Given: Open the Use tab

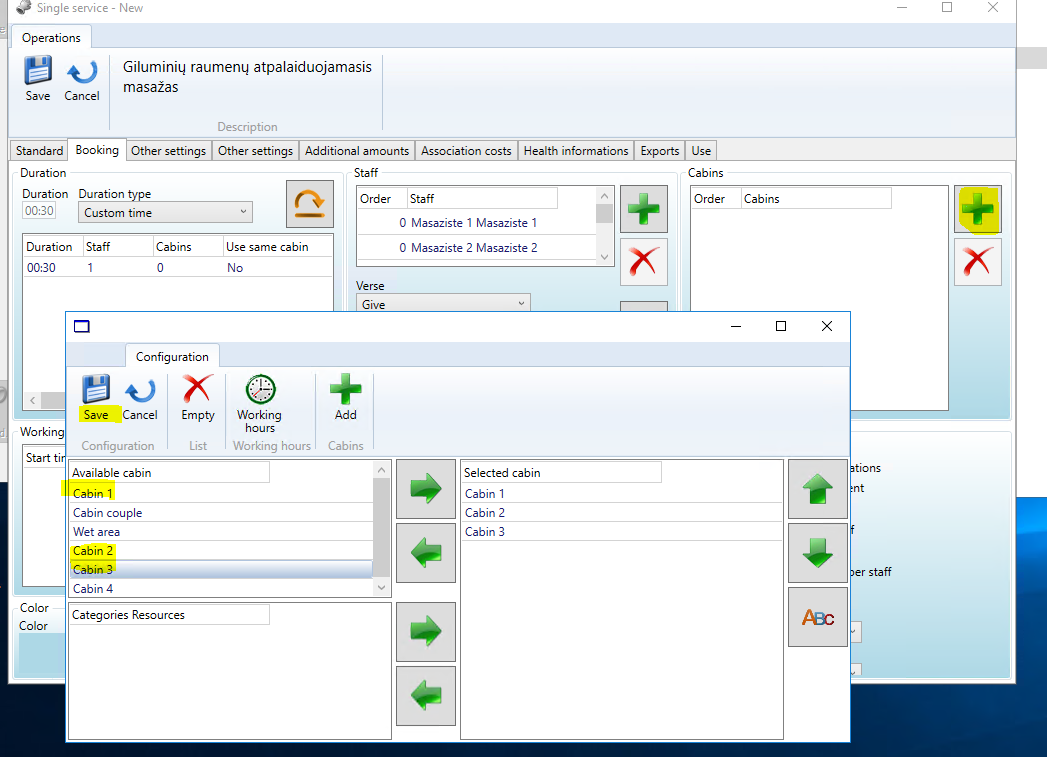Looking at the screenshot, I should (x=701, y=151).
